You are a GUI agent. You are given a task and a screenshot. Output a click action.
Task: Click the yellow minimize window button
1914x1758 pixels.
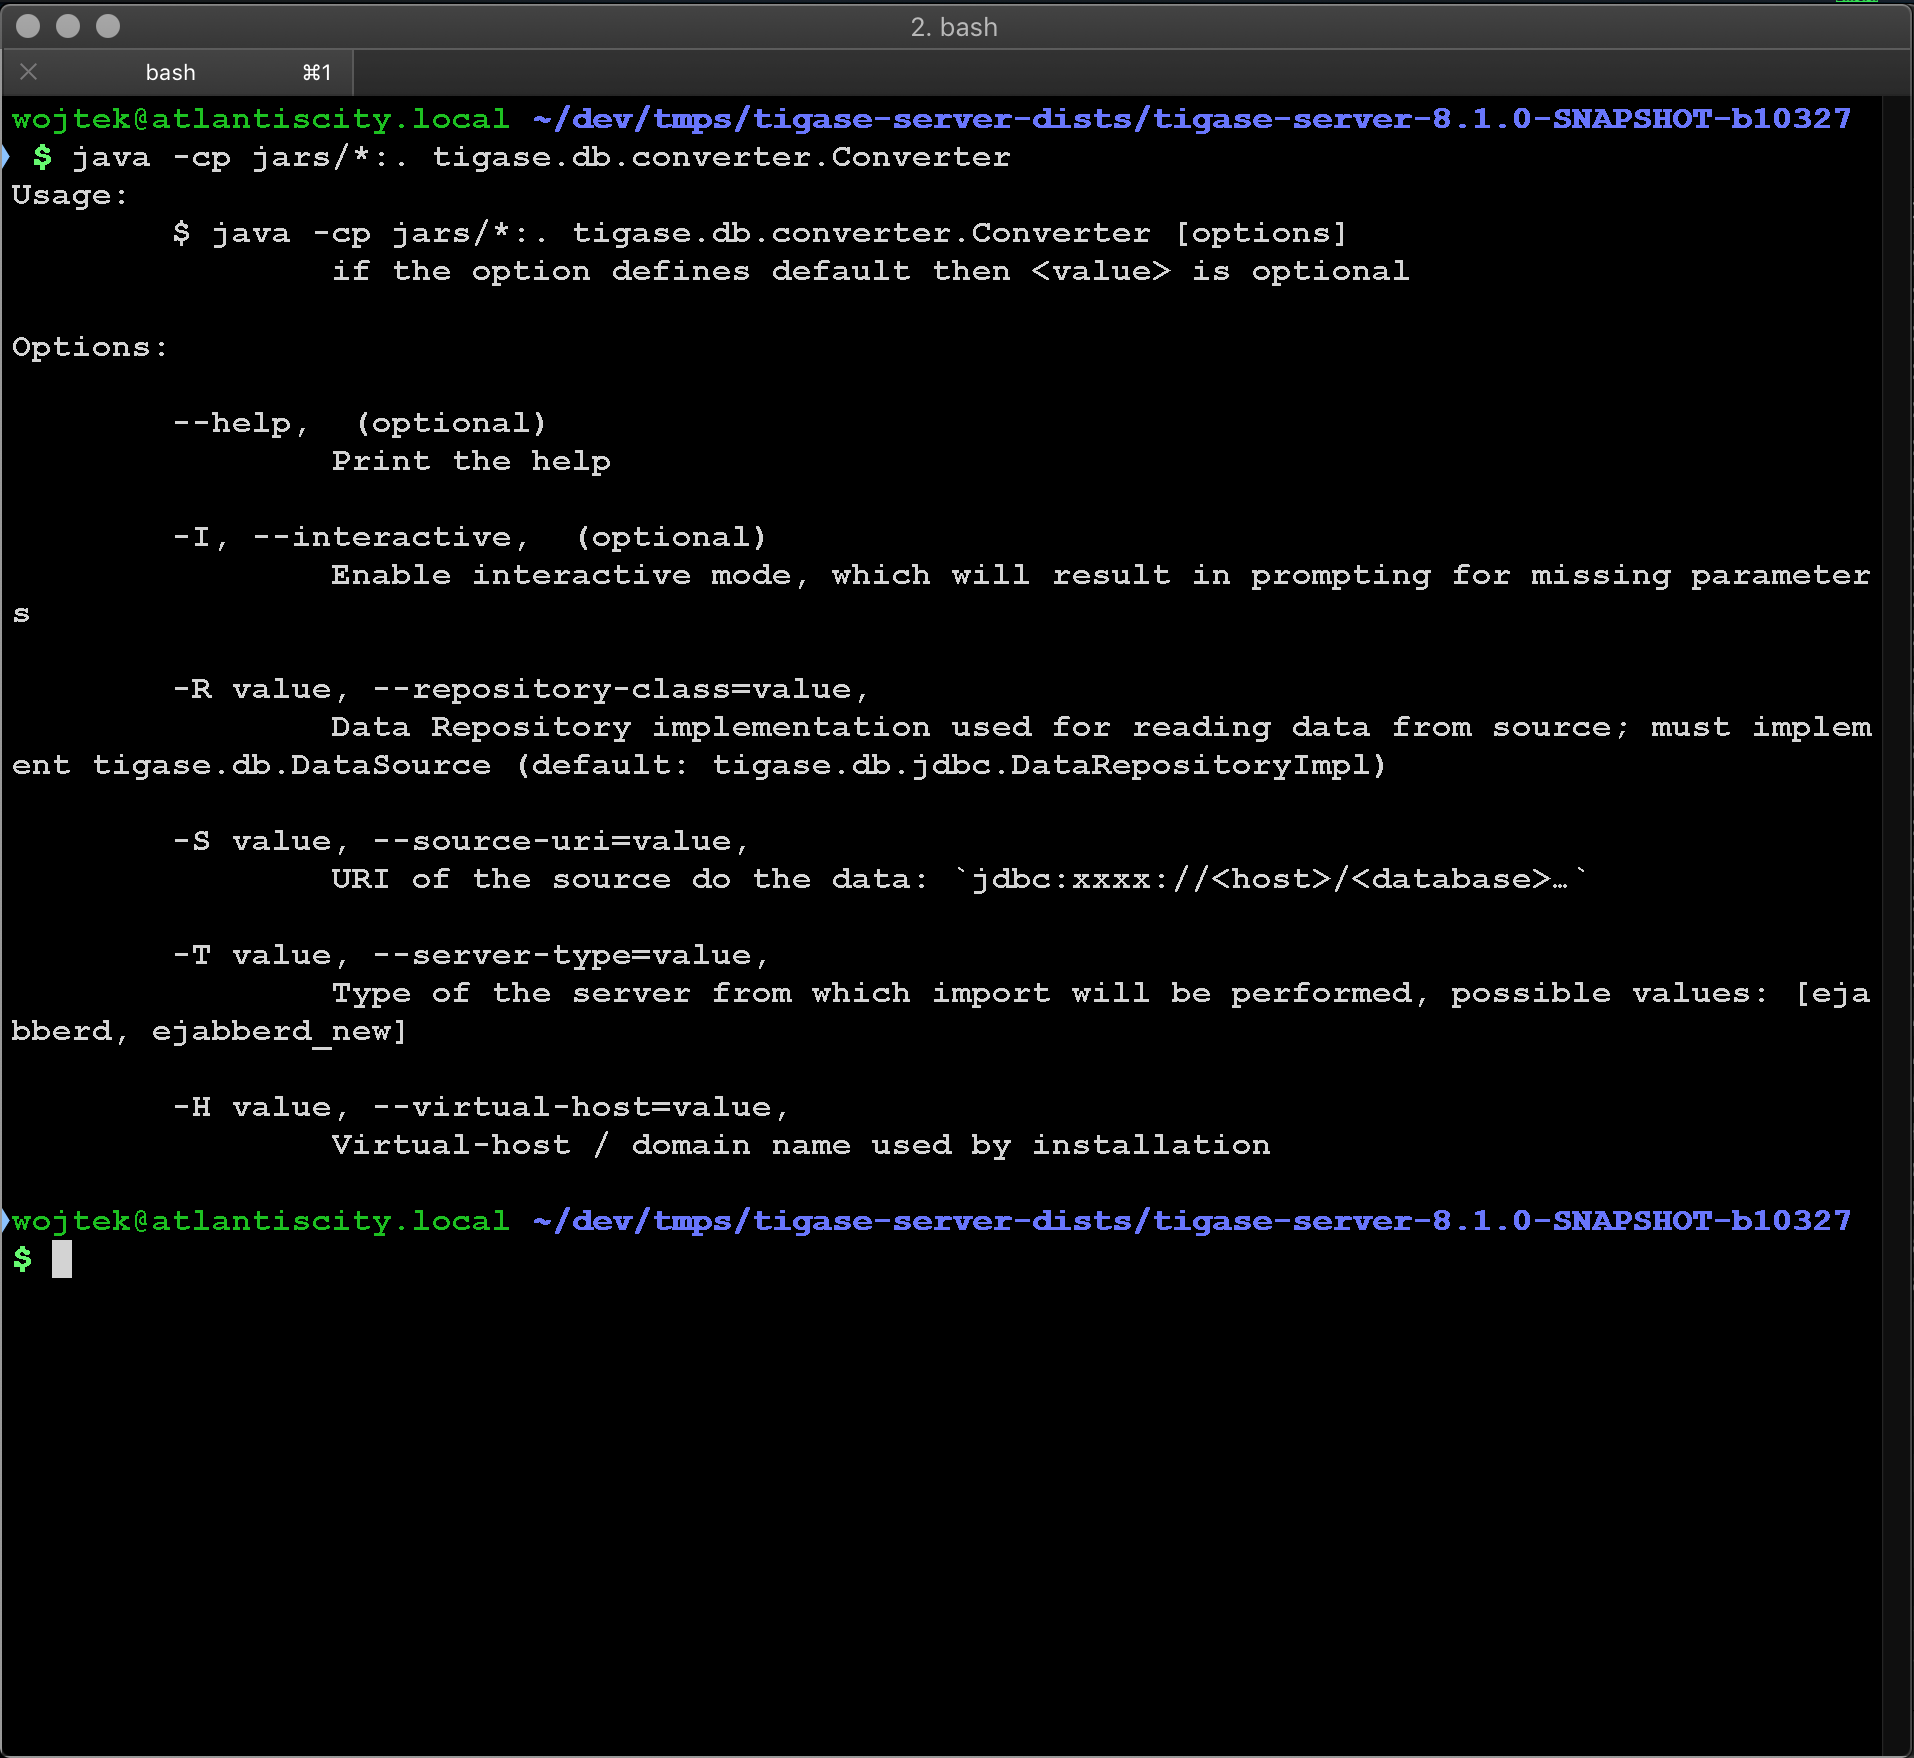[x=68, y=26]
